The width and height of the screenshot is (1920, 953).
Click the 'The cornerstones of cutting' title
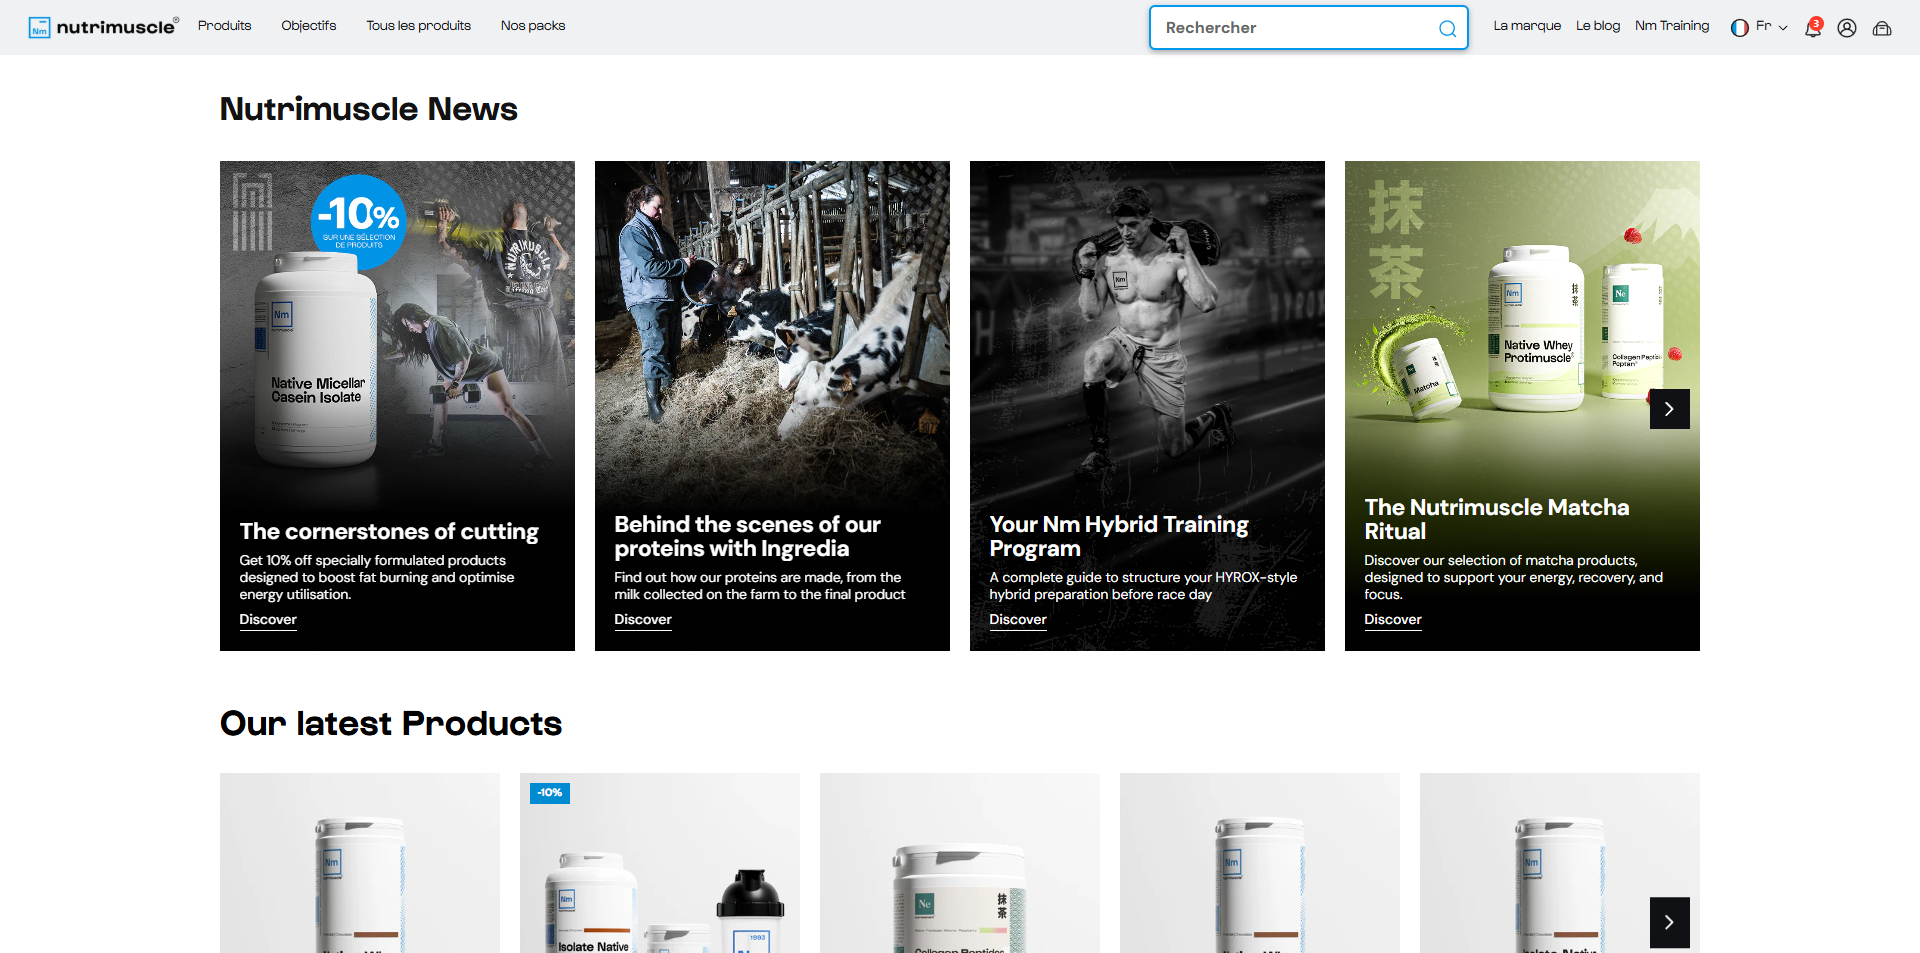click(x=389, y=531)
